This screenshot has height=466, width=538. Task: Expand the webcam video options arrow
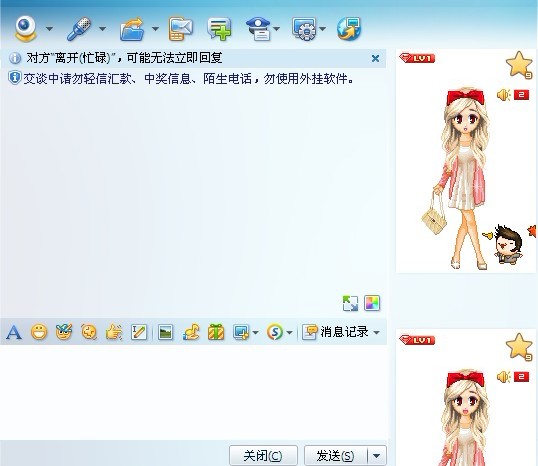click(49, 29)
